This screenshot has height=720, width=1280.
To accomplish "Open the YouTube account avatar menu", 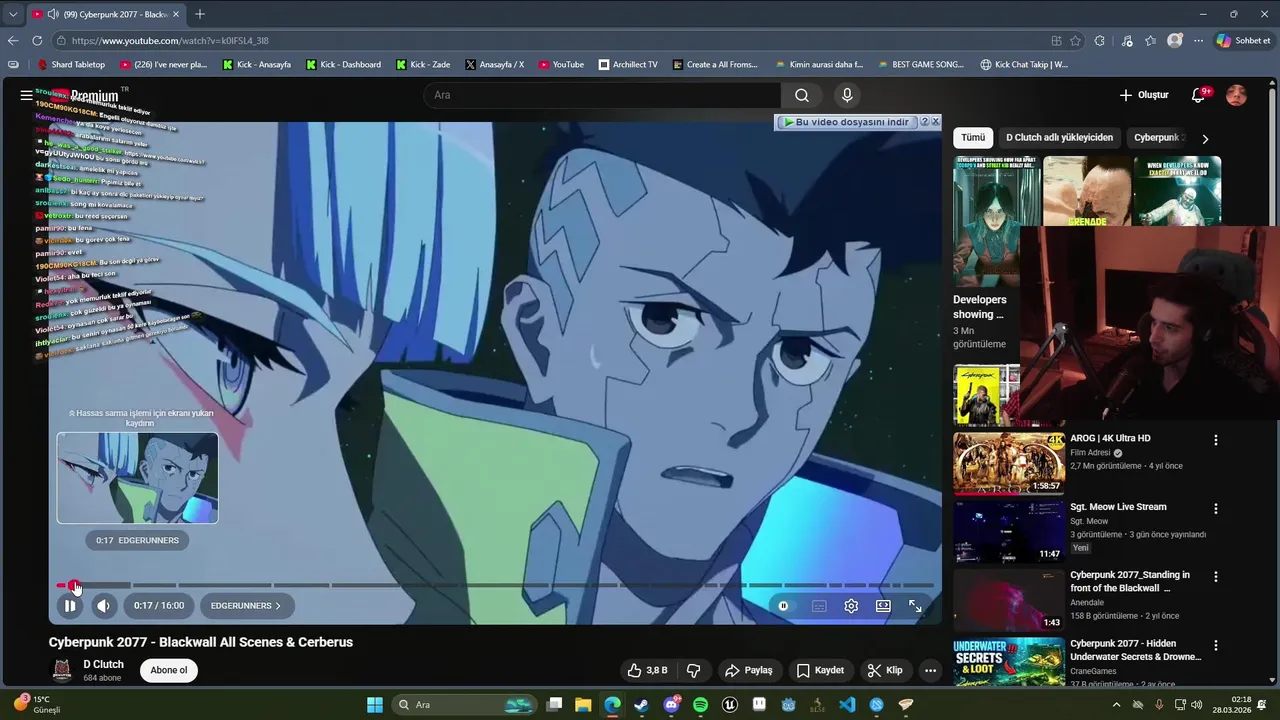I will pyautogui.click(x=1237, y=95).
